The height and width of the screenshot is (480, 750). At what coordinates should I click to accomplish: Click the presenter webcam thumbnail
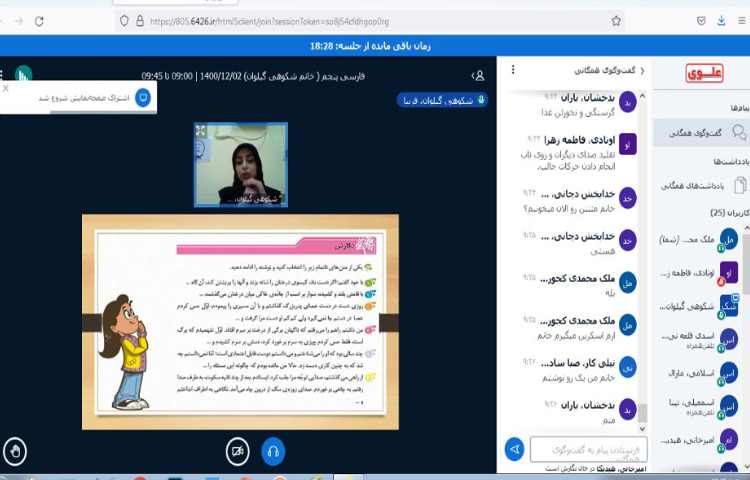pos(241,164)
